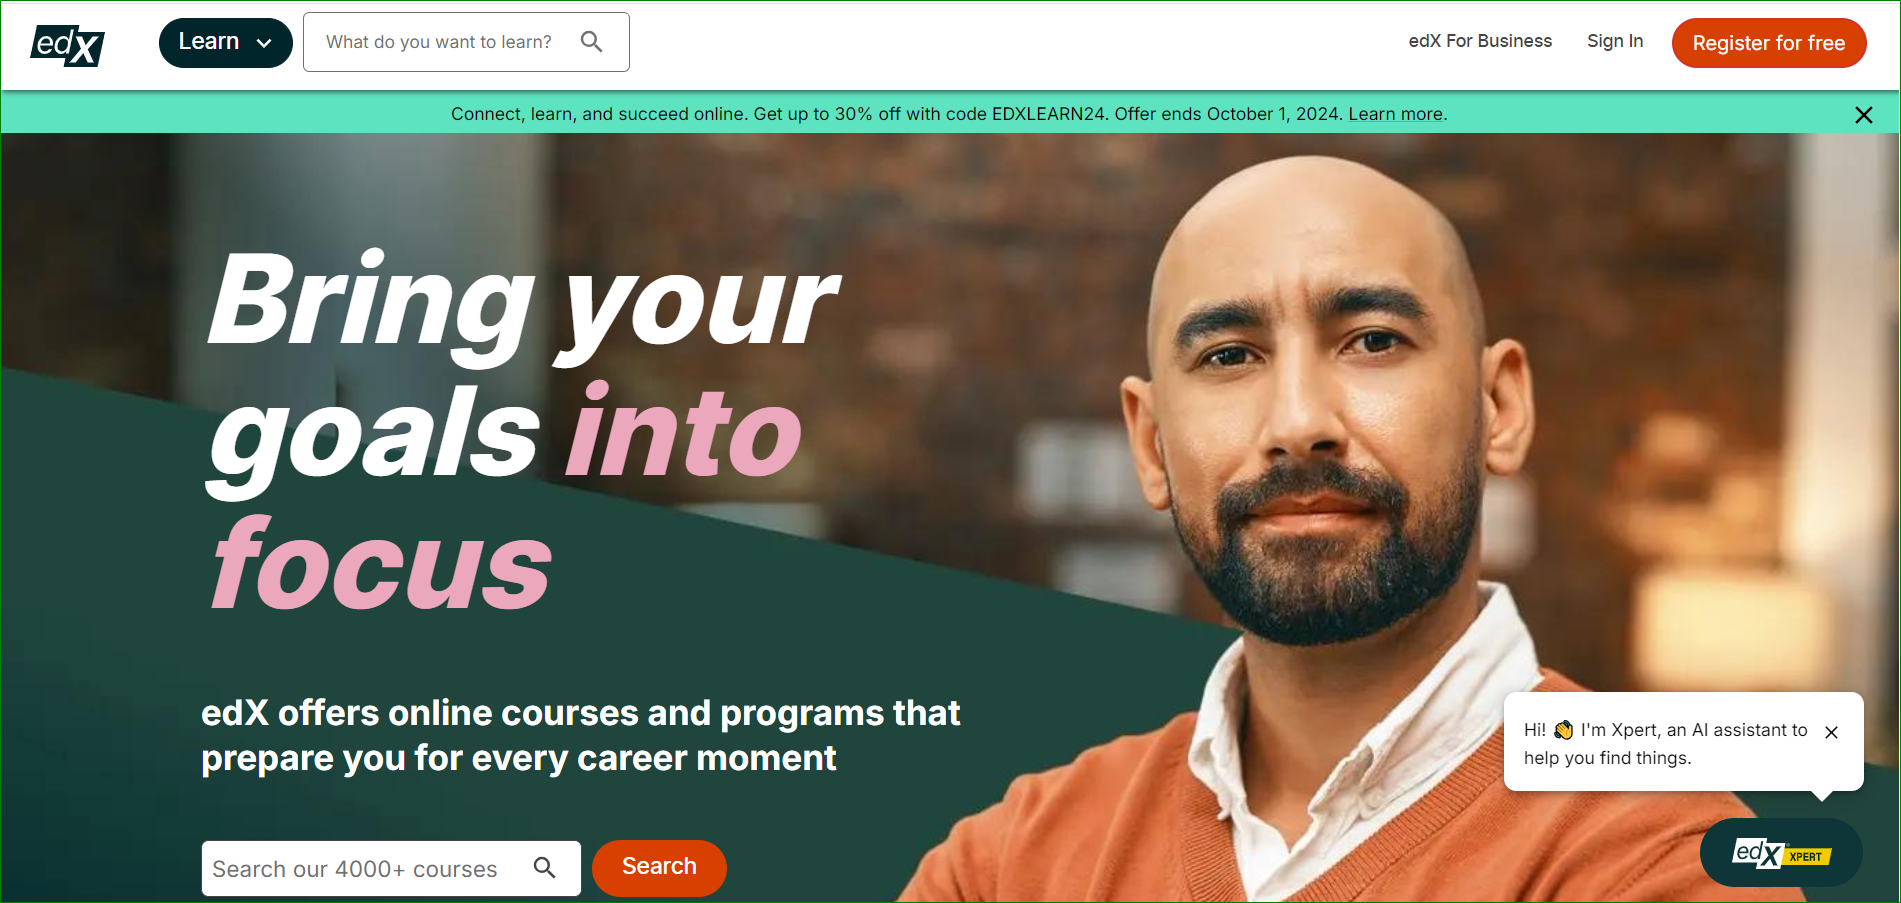This screenshot has width=1901, height=903.
Task: Click the waving hand emoji in Xpert message
Action: click(x=1563, y=730)
